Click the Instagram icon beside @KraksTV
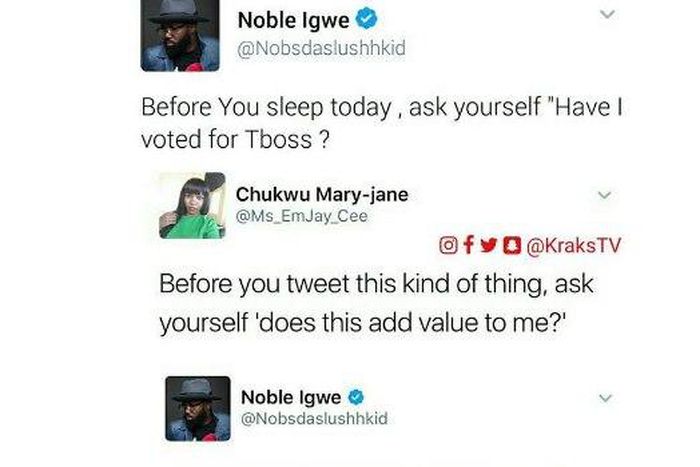 [x=449, y=245]
